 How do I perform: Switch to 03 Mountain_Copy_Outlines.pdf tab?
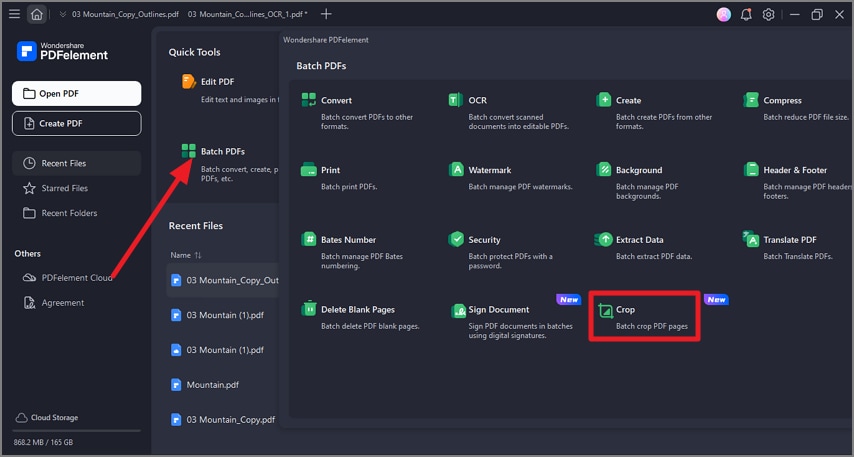point(125,14)
